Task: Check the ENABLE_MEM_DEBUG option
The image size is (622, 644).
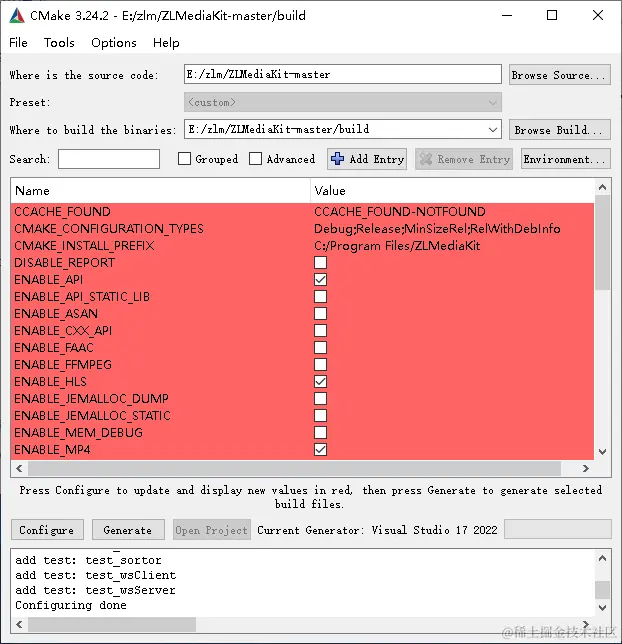Action: [x=320, y=432]
